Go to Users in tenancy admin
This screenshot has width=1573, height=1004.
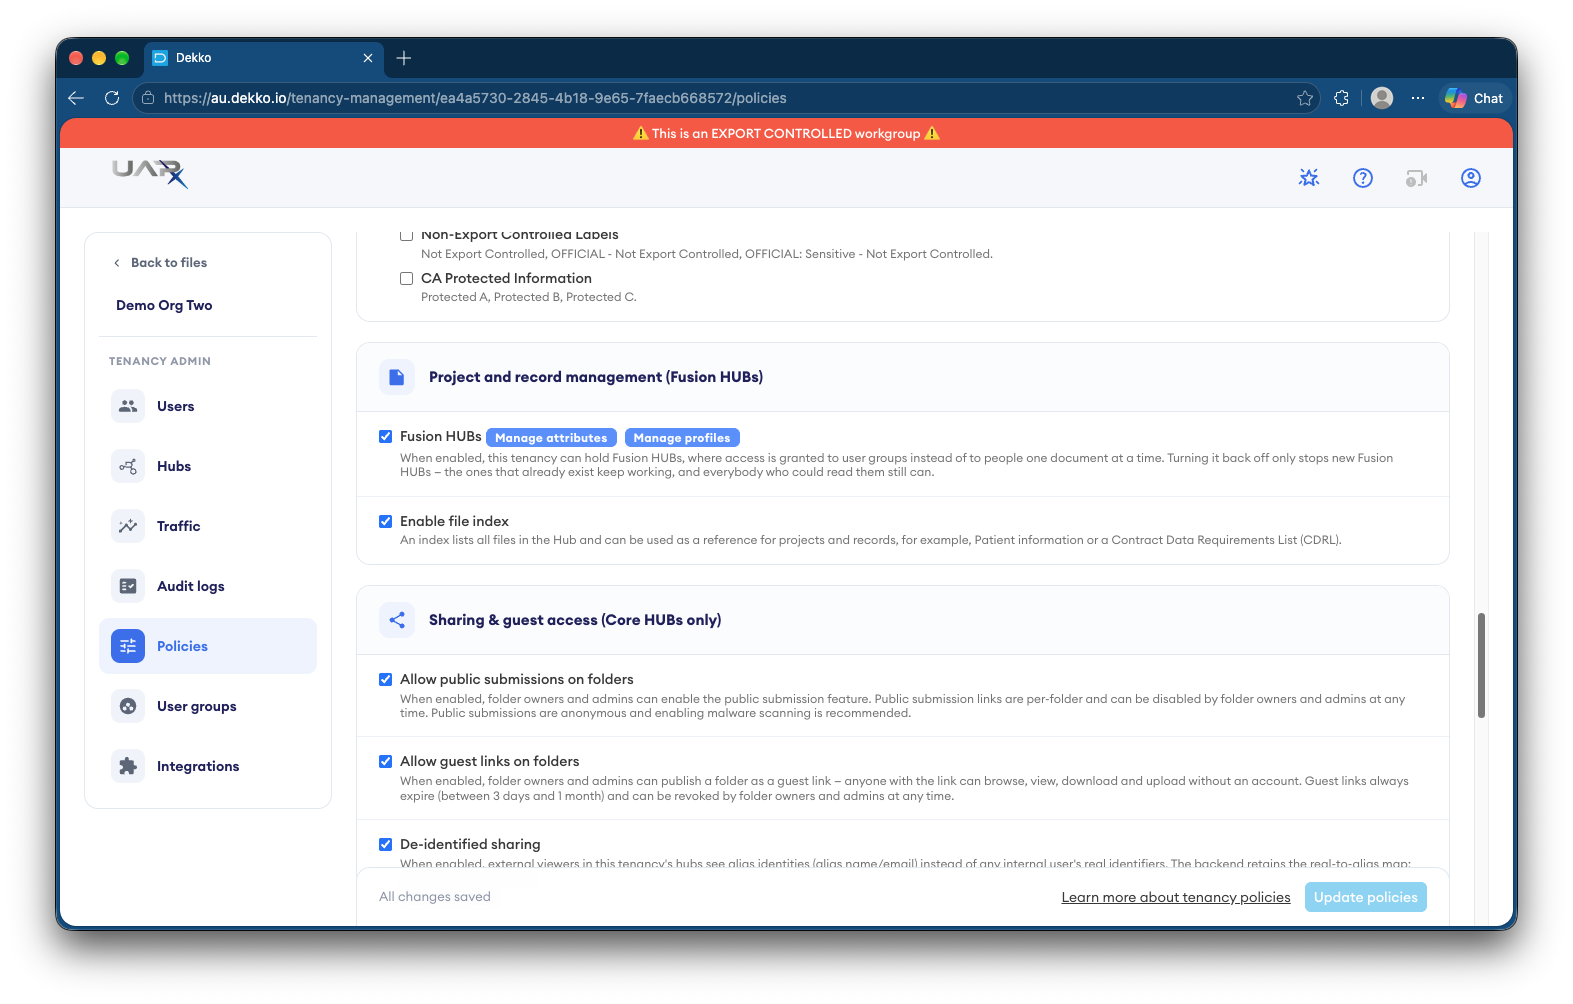click(208, 406)
